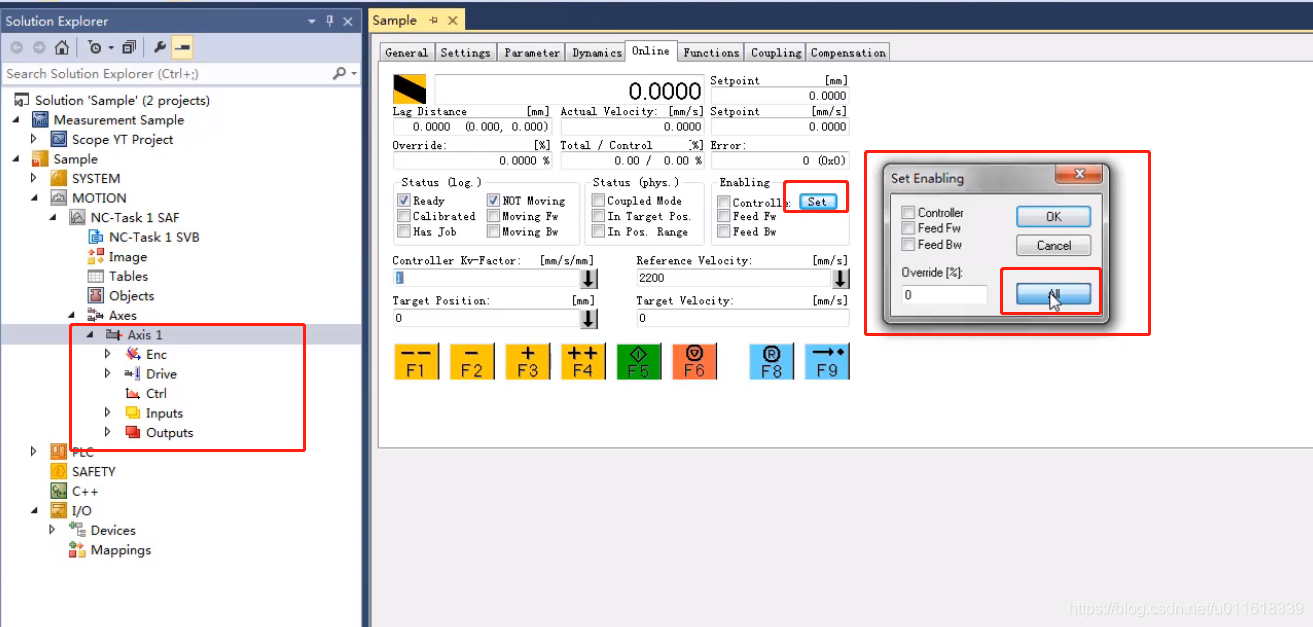Screen dimensions: 1313x627
Task: Click the blue F9 homing button
Action: click(x=826, y=361)
